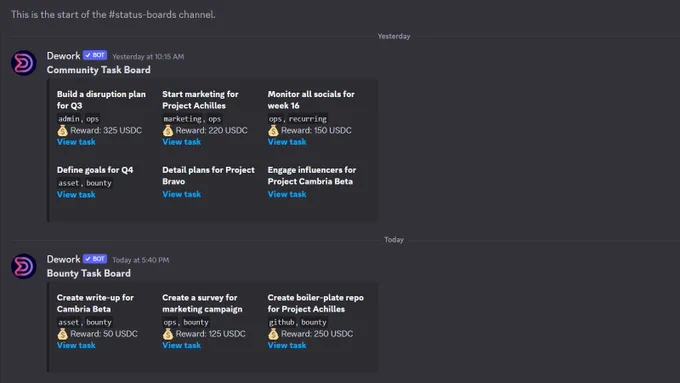Image resolution: width=680 pixels, height=383 pixels.
Task: Open View task for Monitor all socials week 16
Action: point(287,142)
